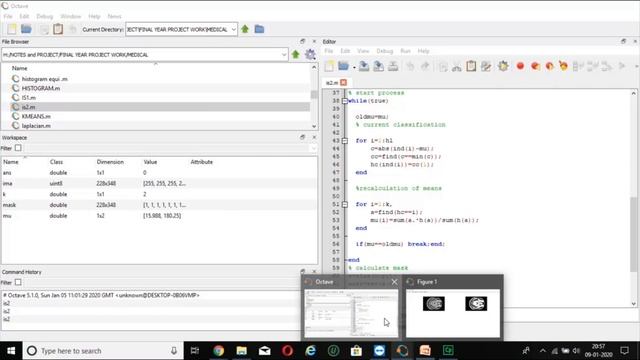This screenshot has height=360, width=640.
Task: Open the main Debug menu
Action: (x=44, y=16)
